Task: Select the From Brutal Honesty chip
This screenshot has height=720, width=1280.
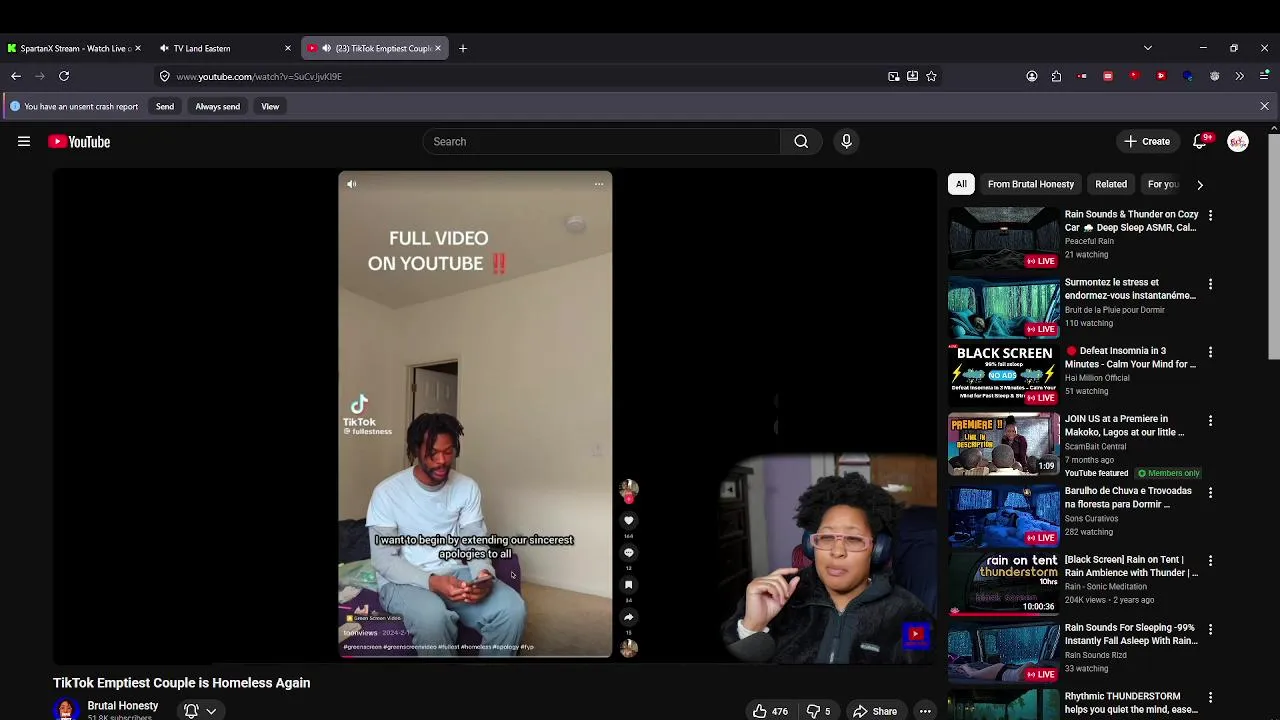Action: 1031,184
